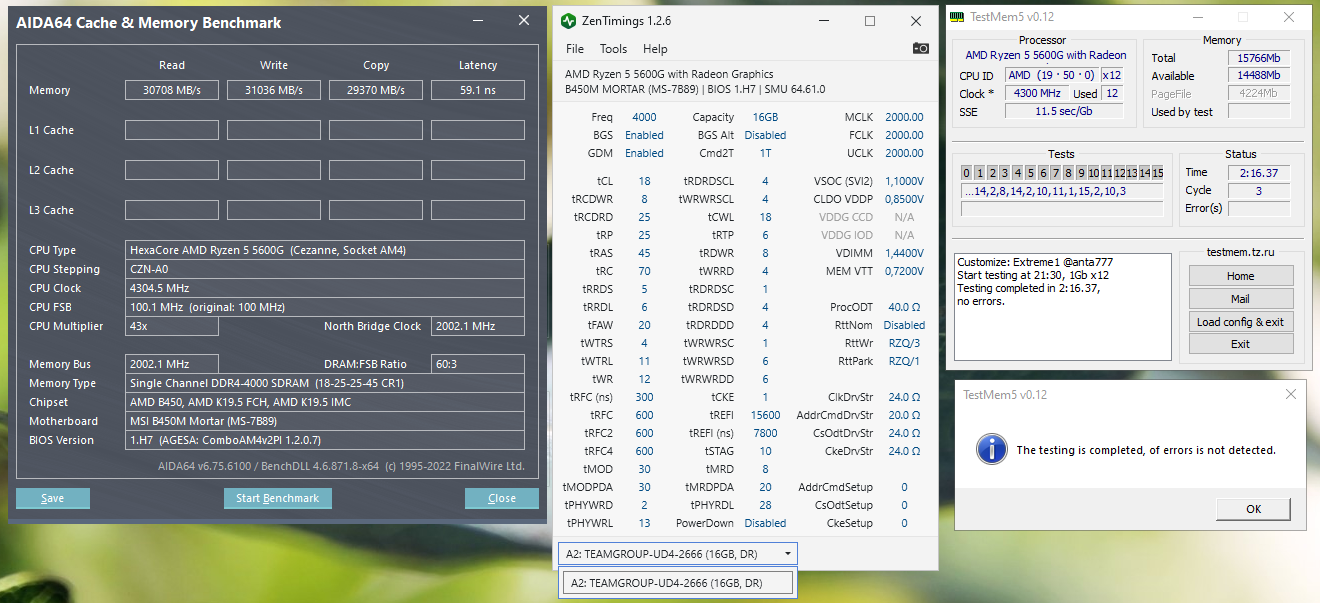Viewport: 1320px width, 603px height.
Task: Minimize the TestMem5 main window
Action: (x=1196, y=16)
